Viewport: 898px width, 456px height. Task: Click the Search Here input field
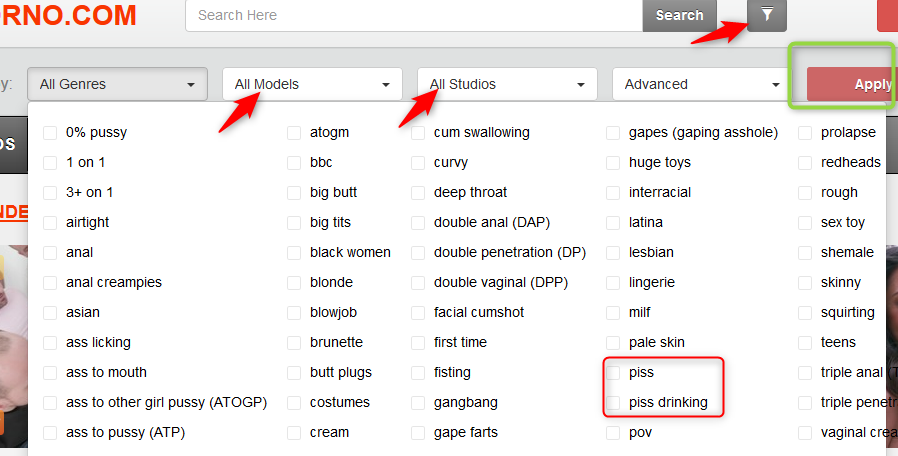413,15
